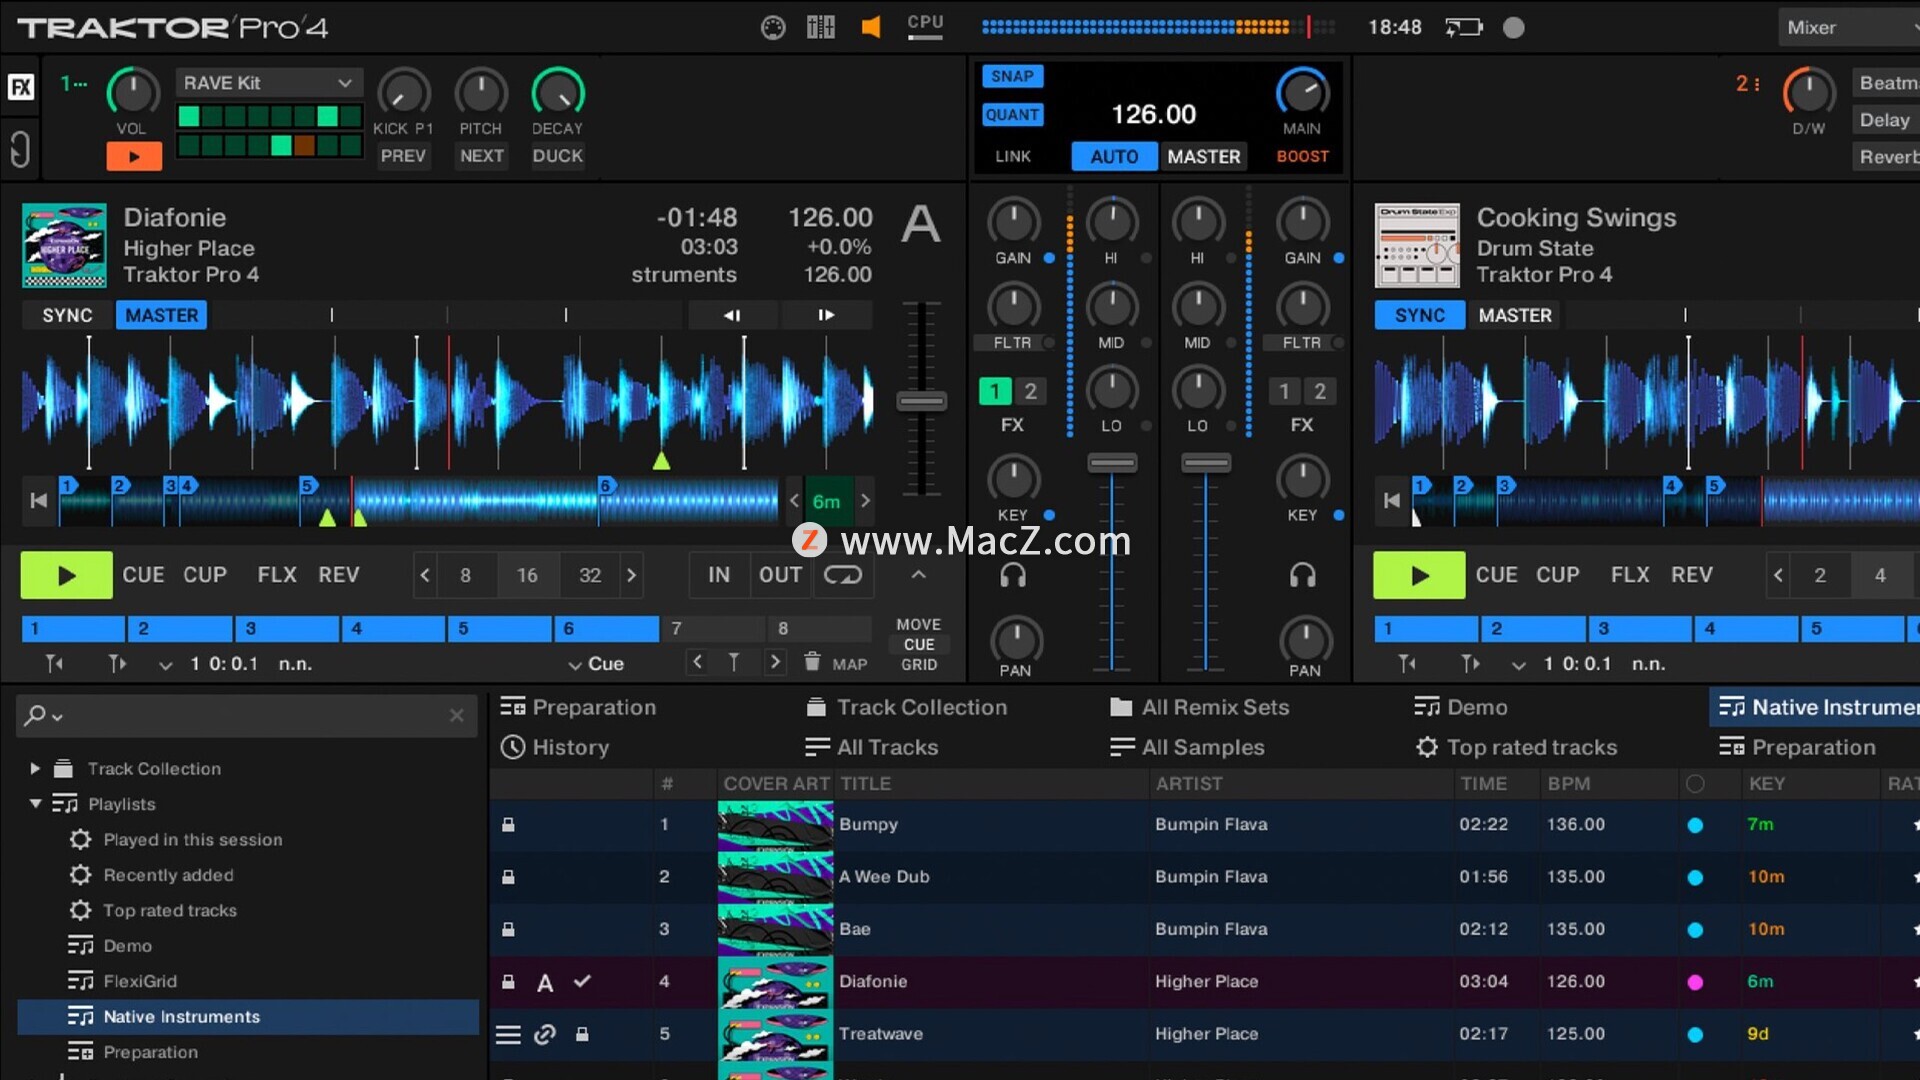1920x1080 pixels.
Task: Toggle the FX panel icon at left
Action: pos(21,87)
